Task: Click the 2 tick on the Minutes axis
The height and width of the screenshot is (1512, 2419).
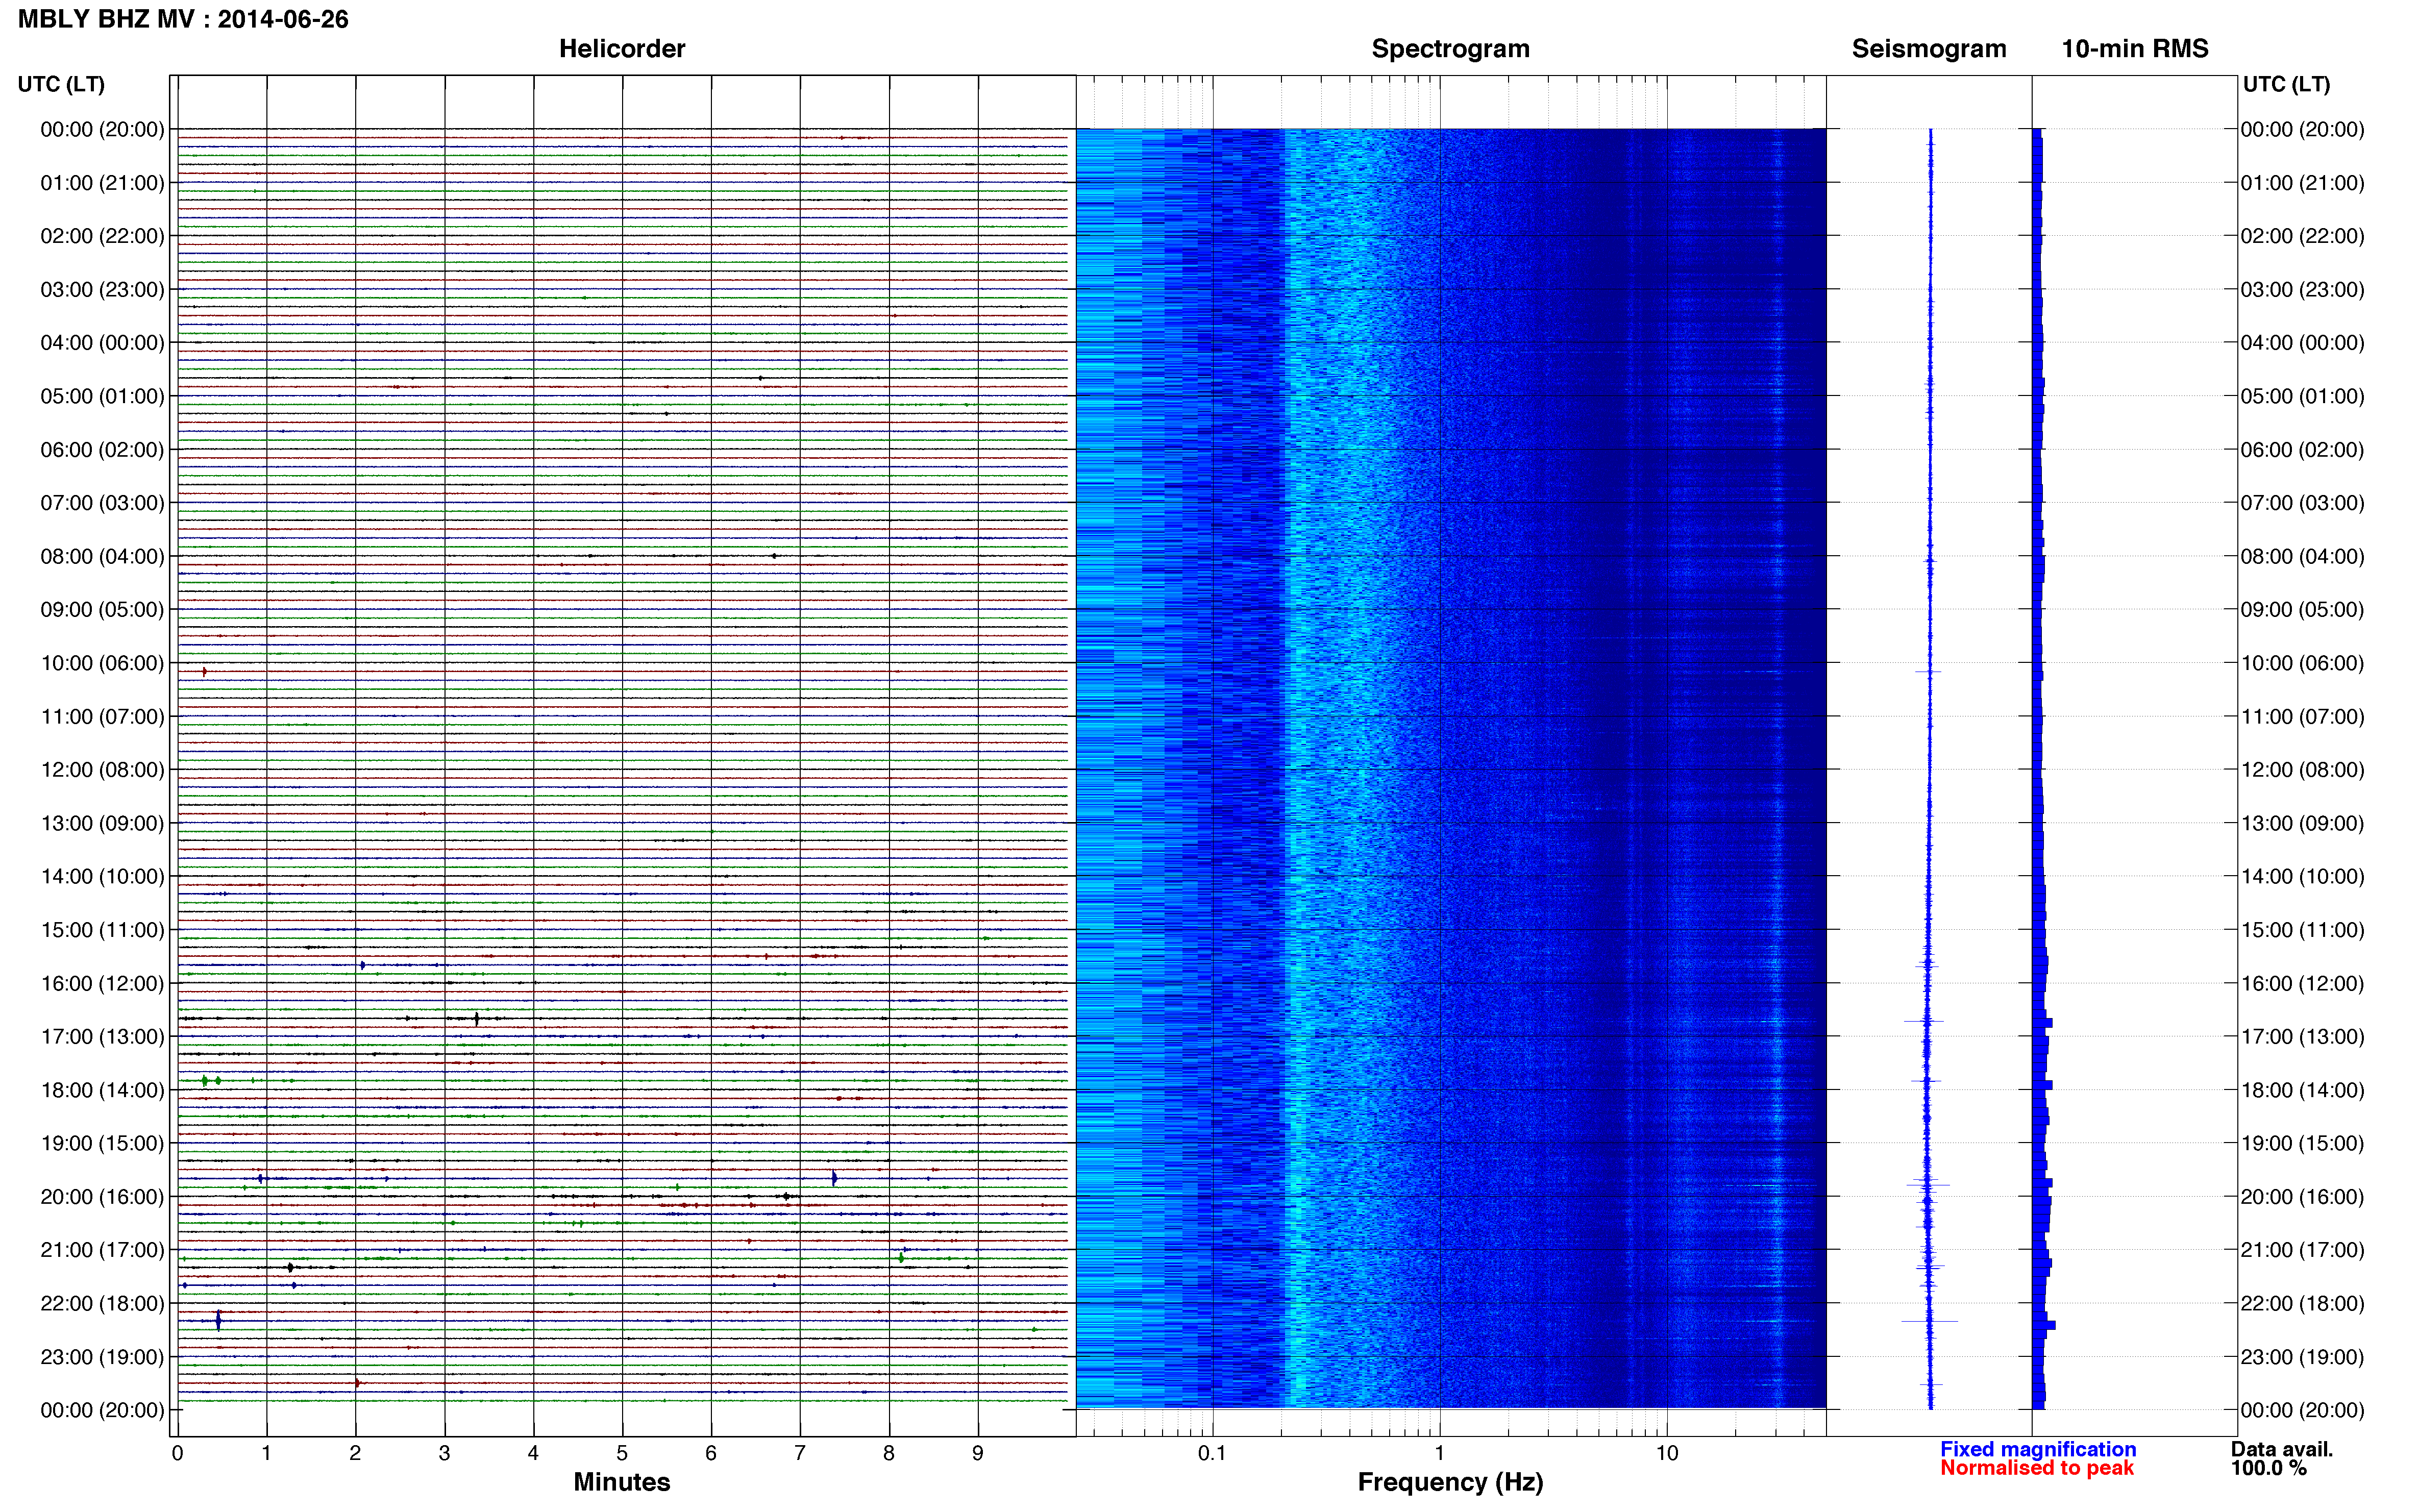Action: click(x=355, y=1453)
